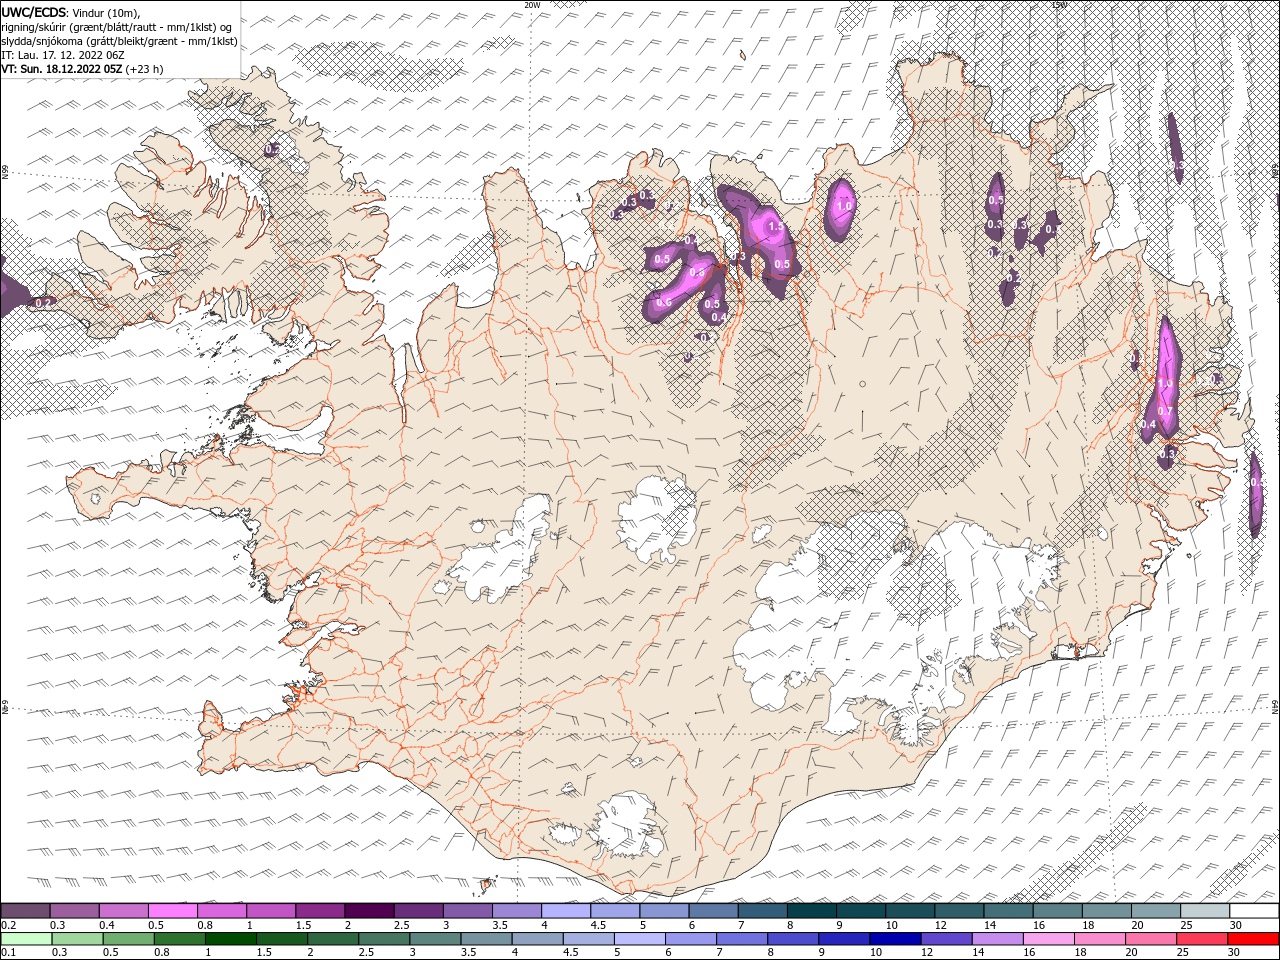Image resolution: width=1280 pixels, height=960 pixels.
Task: Pick the 12 indigo-purple swatch on the rain scale
Action: point(946,939)
